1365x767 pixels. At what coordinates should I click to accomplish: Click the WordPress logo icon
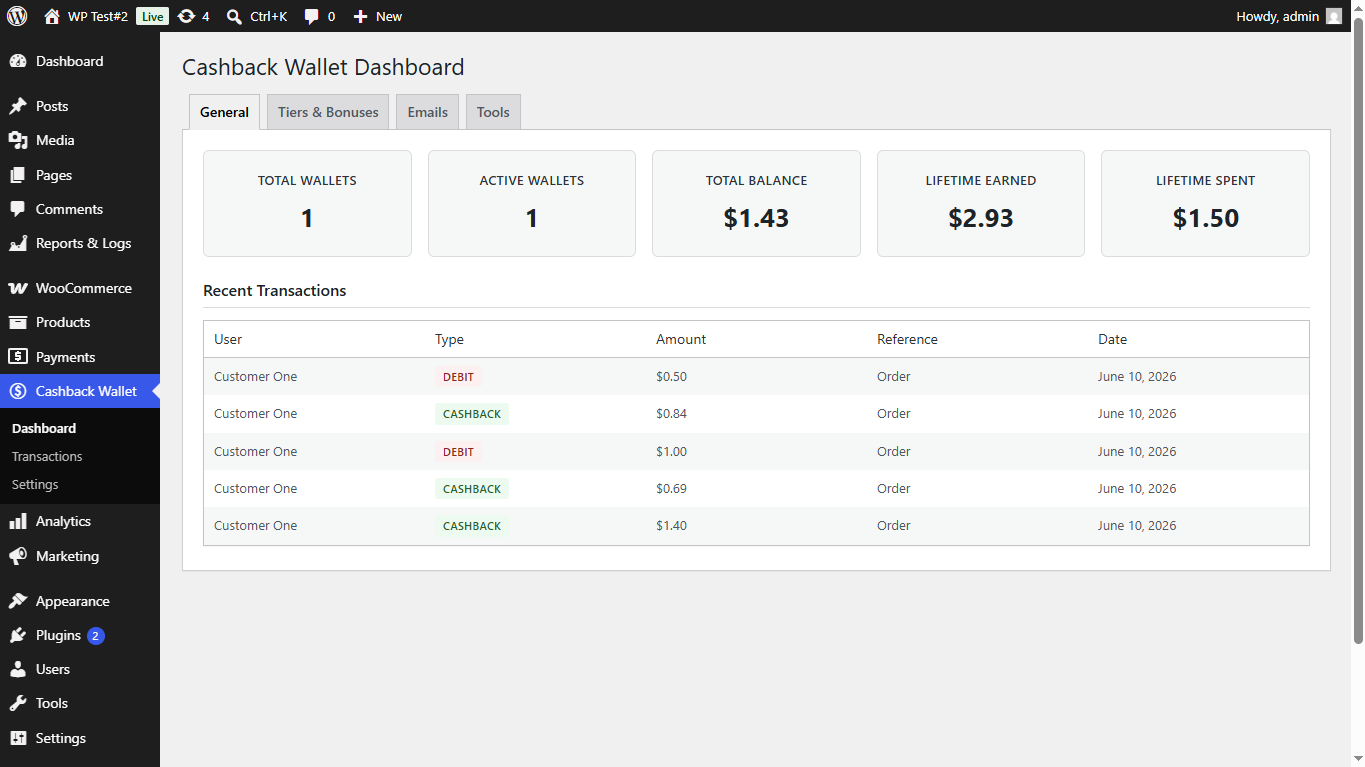tap(17, 16)
